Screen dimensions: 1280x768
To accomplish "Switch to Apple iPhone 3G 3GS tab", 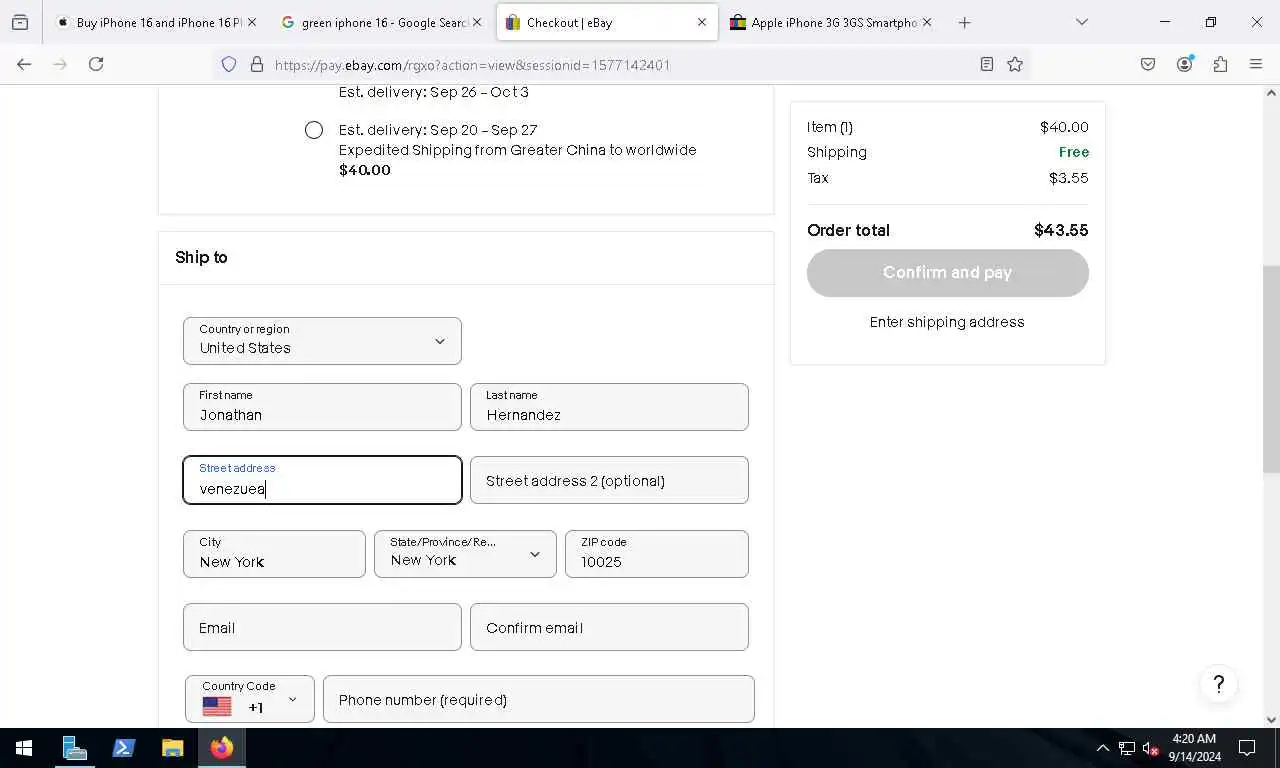I will (x=830, y=22).
